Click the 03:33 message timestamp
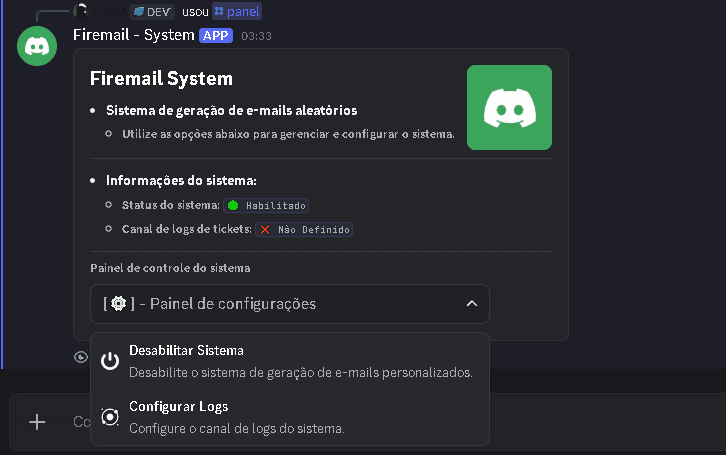The height and width of the screenshot is (455, 726). click(x=257, y=36)
